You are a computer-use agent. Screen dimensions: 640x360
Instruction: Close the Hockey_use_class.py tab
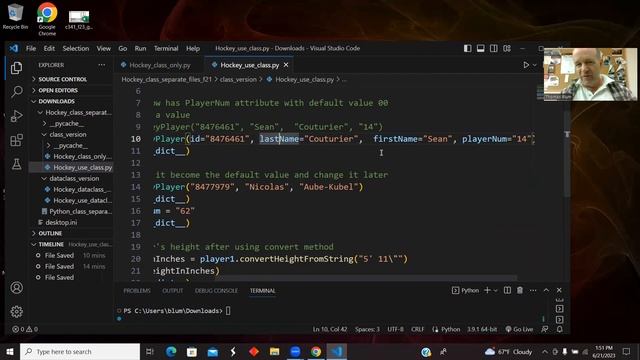pos(286,65)
